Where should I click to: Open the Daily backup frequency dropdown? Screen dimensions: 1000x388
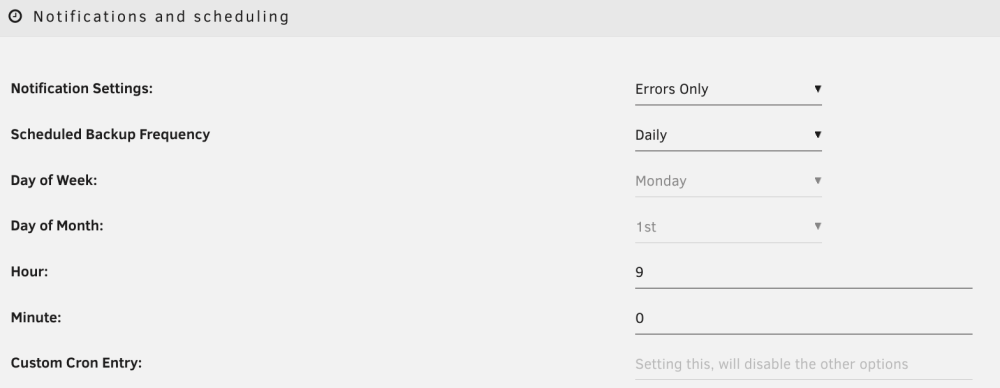point(728,135)
